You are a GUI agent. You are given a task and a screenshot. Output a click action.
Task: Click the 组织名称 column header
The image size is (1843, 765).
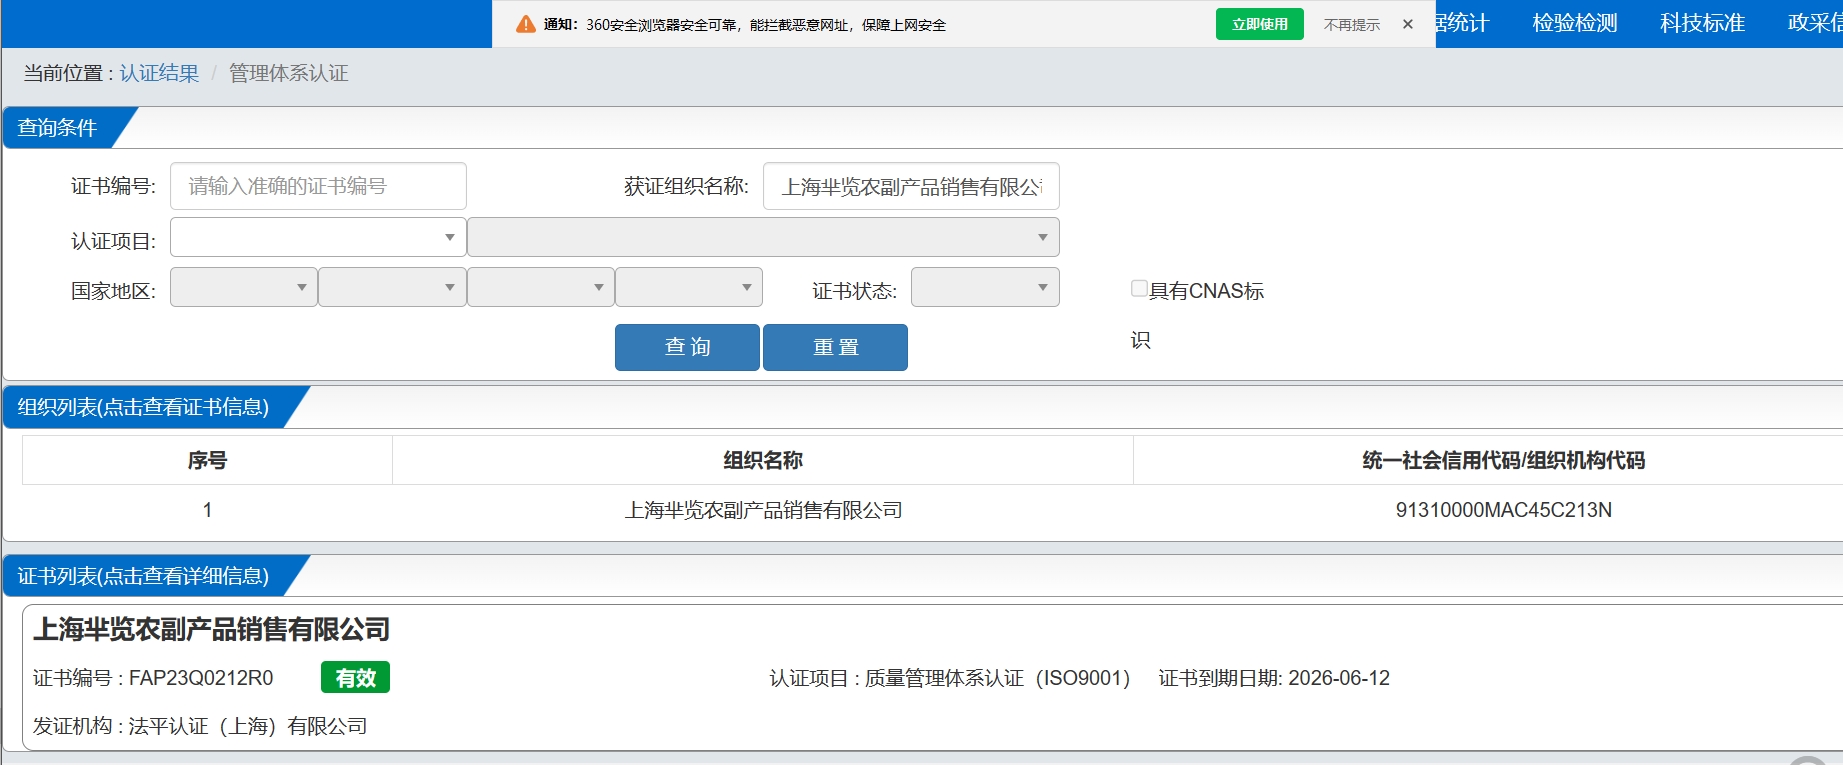[763, 460]
